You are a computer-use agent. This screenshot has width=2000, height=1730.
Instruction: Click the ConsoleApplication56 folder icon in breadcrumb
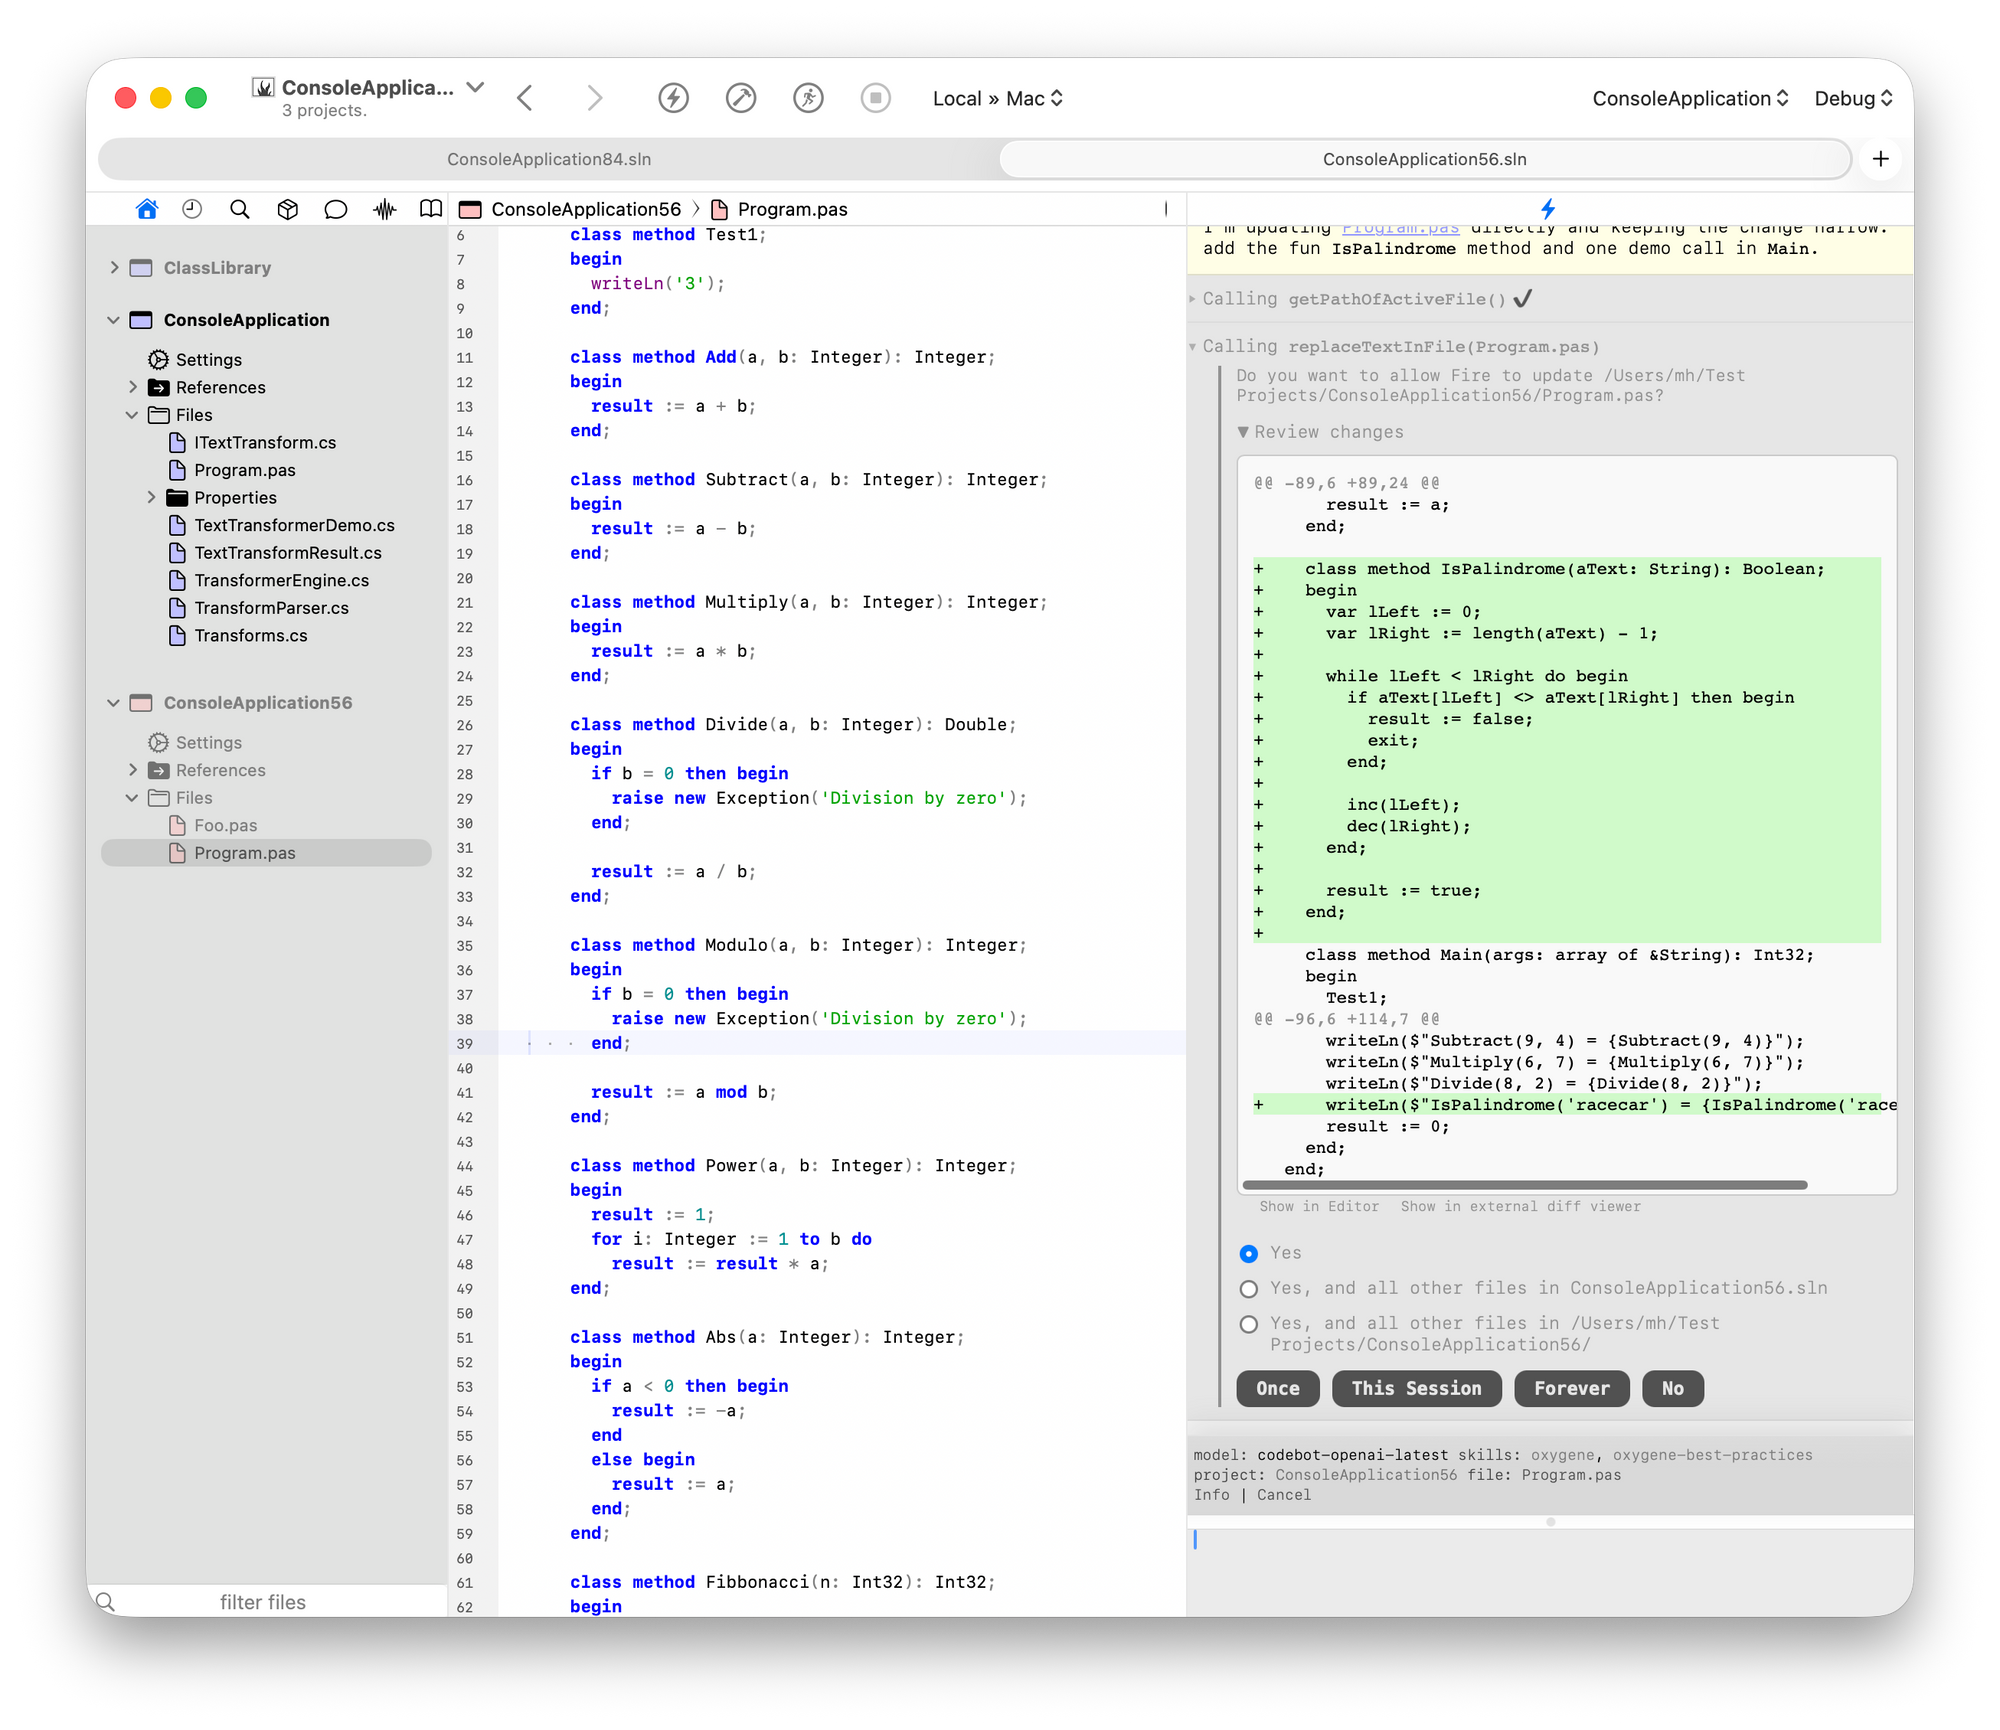click(470, 209)
